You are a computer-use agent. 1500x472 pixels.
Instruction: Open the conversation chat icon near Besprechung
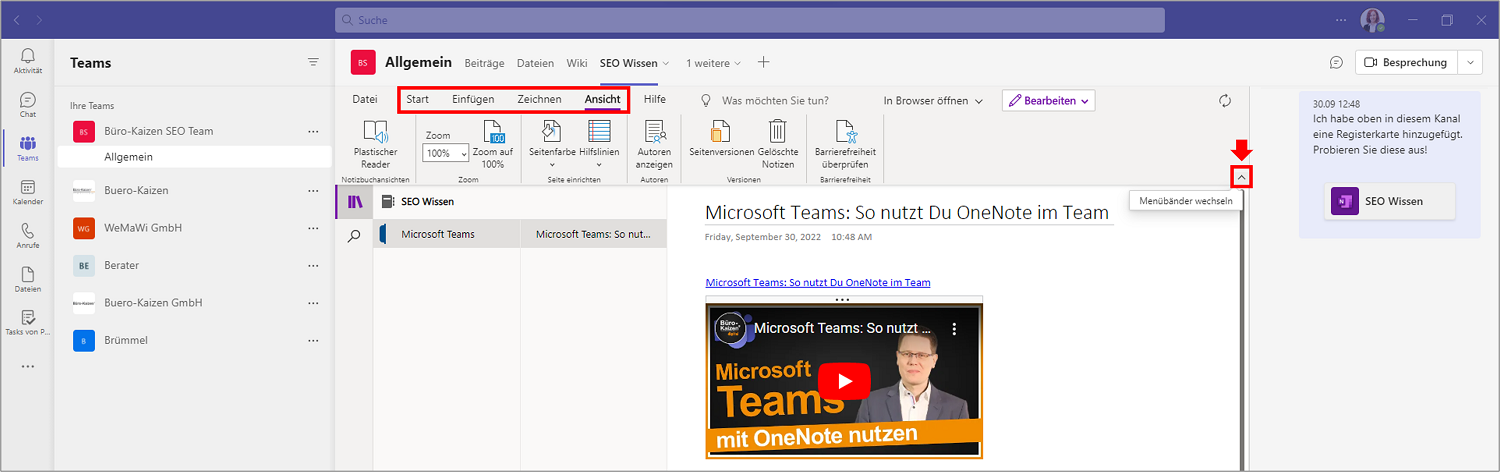(1336, 62)
